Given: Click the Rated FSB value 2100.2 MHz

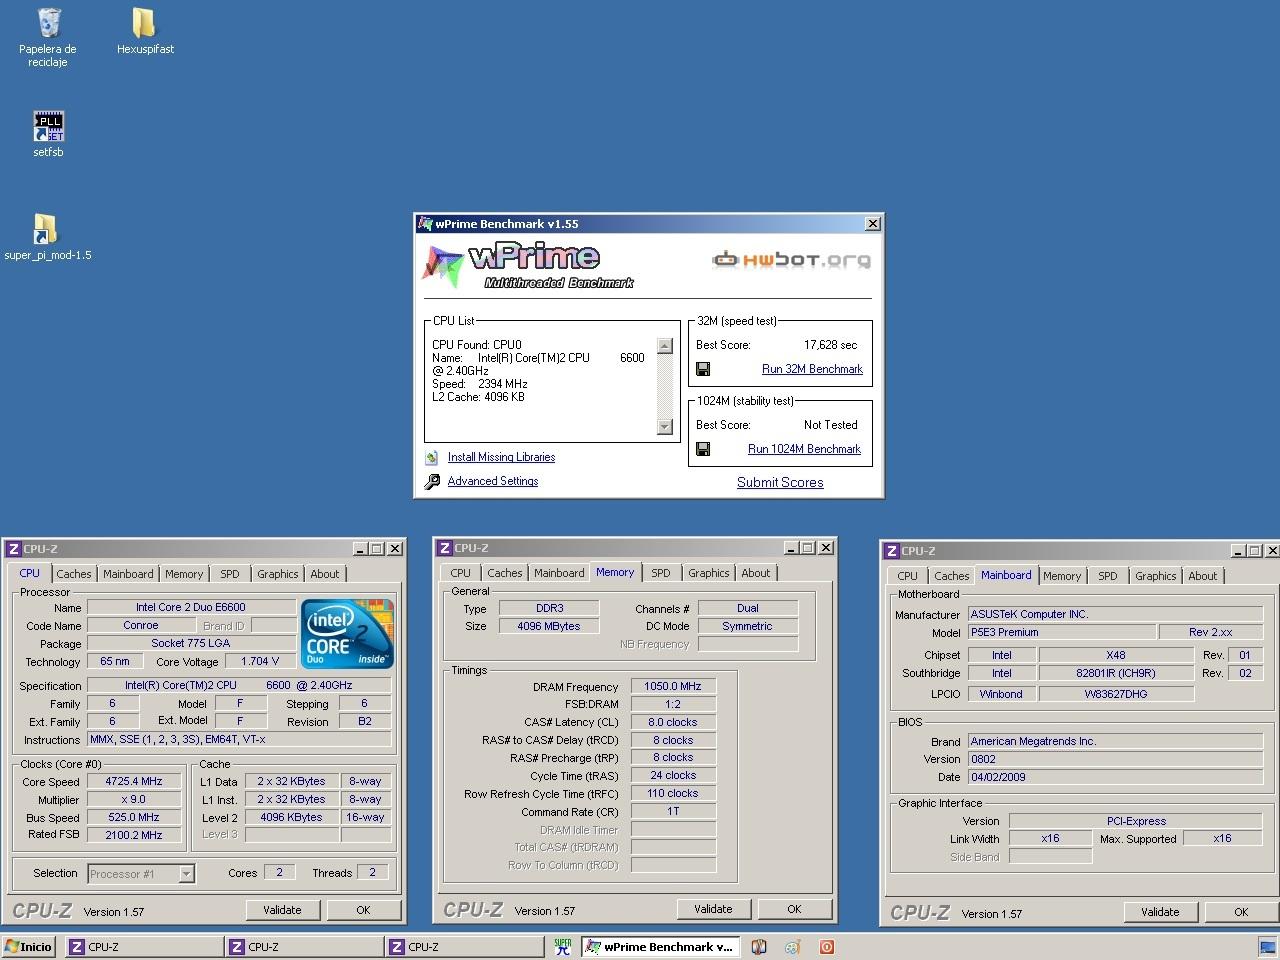Looking at the screenshot, I should pos(134,835).
